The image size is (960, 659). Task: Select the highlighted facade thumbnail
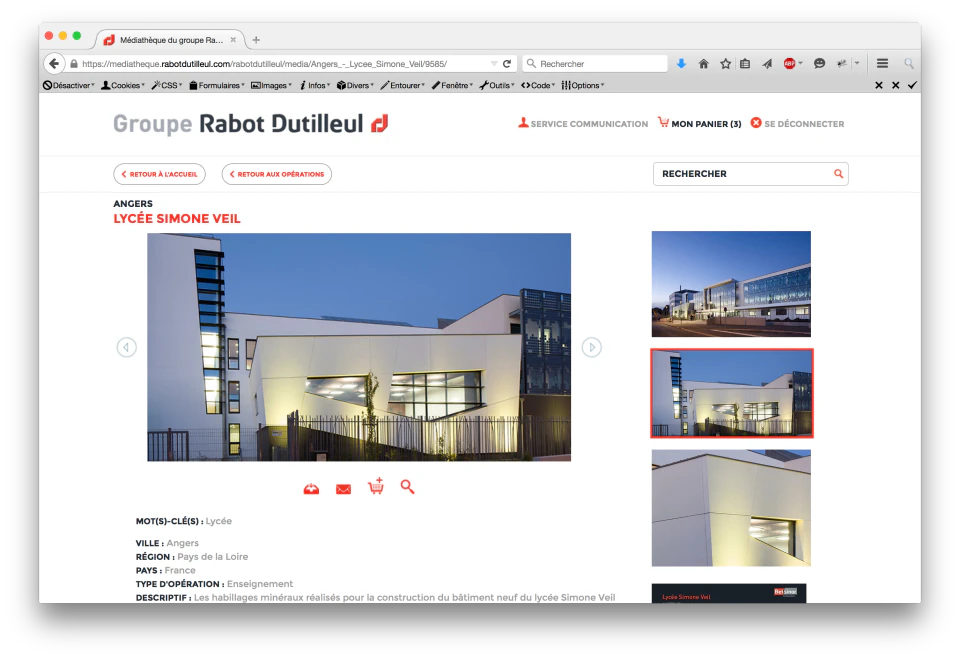click(731, 393)
